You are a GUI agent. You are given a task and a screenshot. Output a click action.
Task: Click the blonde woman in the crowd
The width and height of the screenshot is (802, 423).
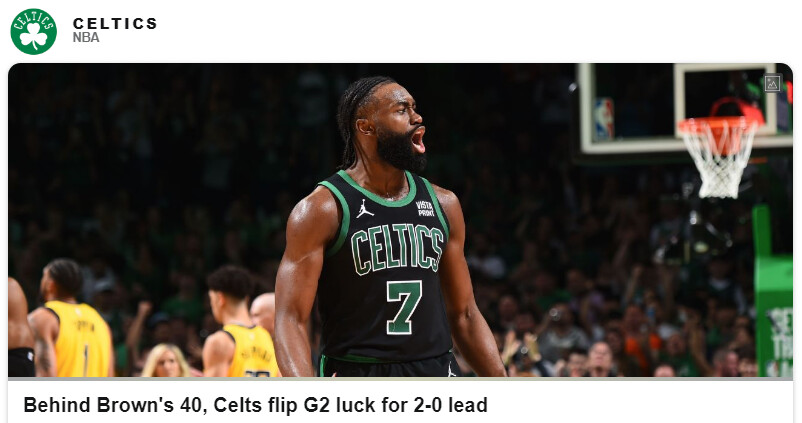click(x=165, y=360)
